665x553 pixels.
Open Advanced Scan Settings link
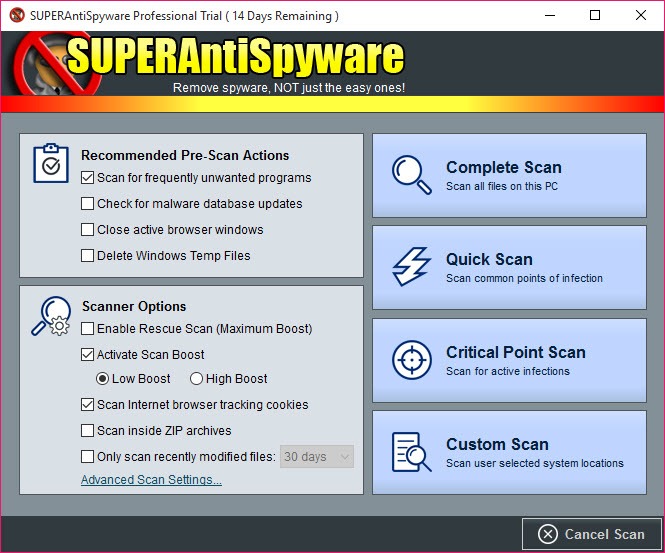151,480
